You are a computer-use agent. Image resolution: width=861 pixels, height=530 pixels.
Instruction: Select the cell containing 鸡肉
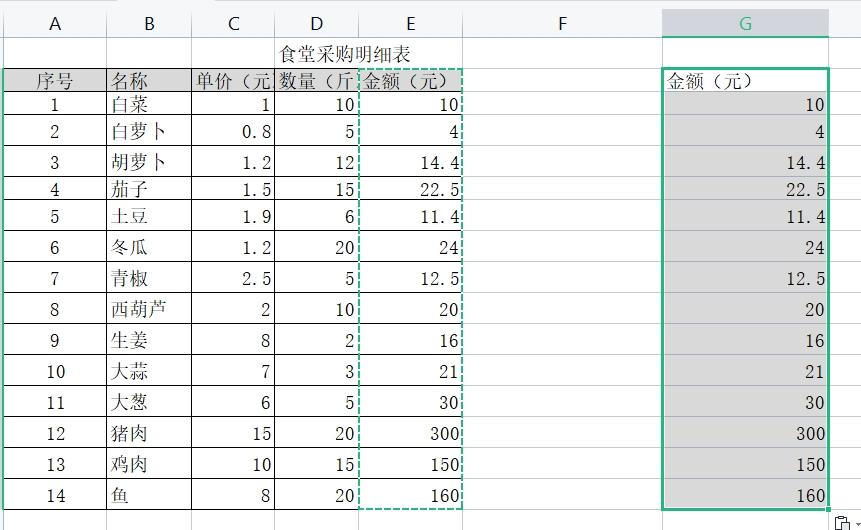(x=149, y=462)
